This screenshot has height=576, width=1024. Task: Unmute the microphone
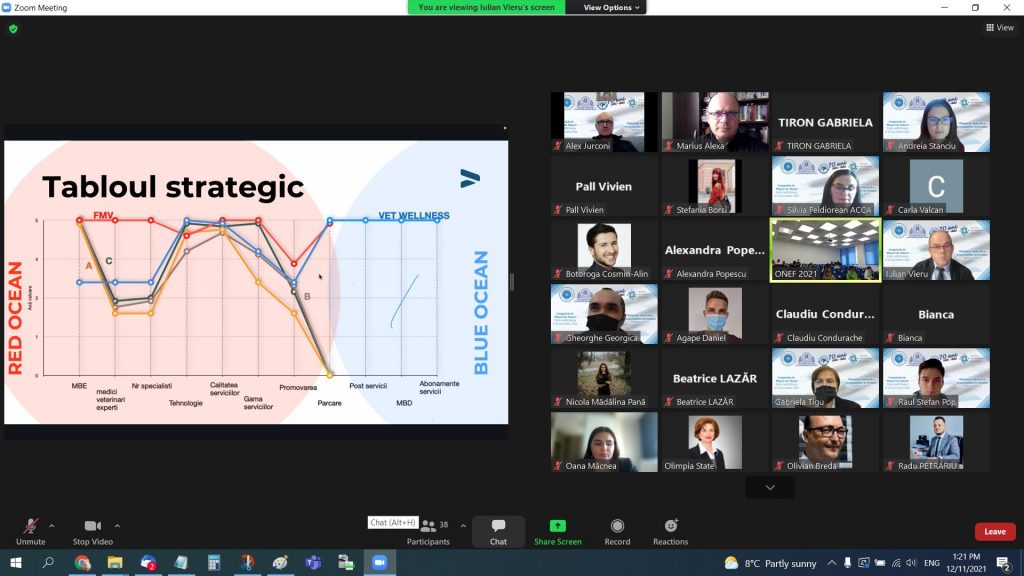tap(30, 529)
